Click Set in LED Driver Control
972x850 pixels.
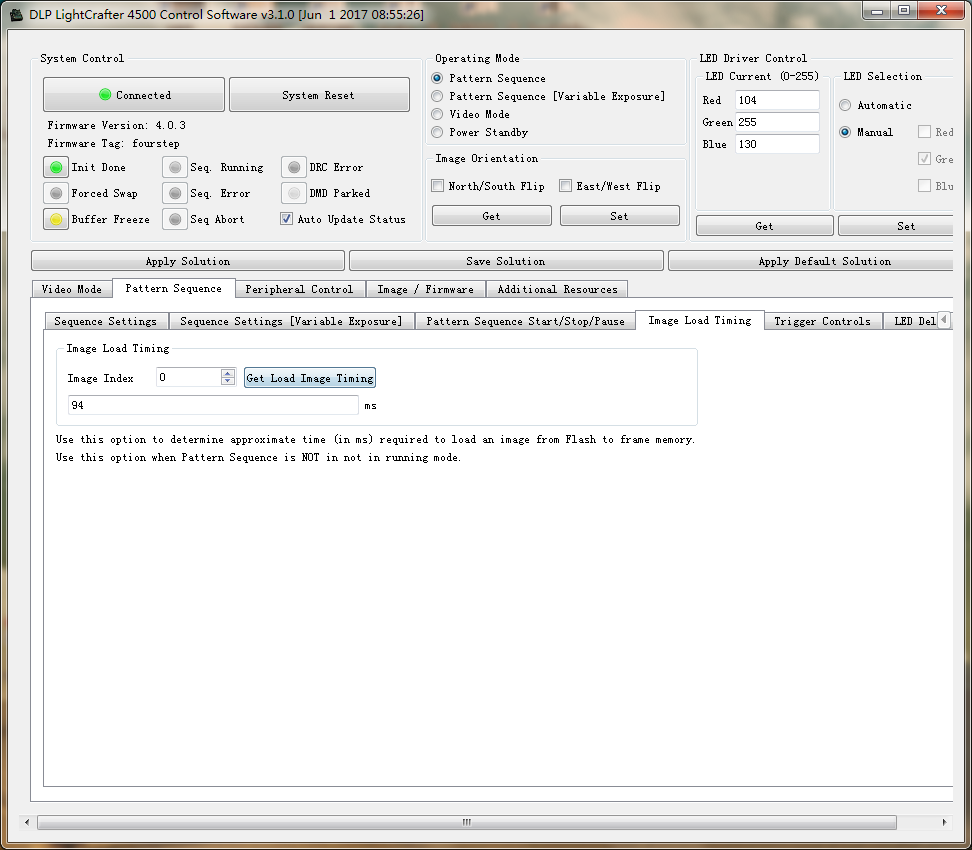(x=896, y=226)
